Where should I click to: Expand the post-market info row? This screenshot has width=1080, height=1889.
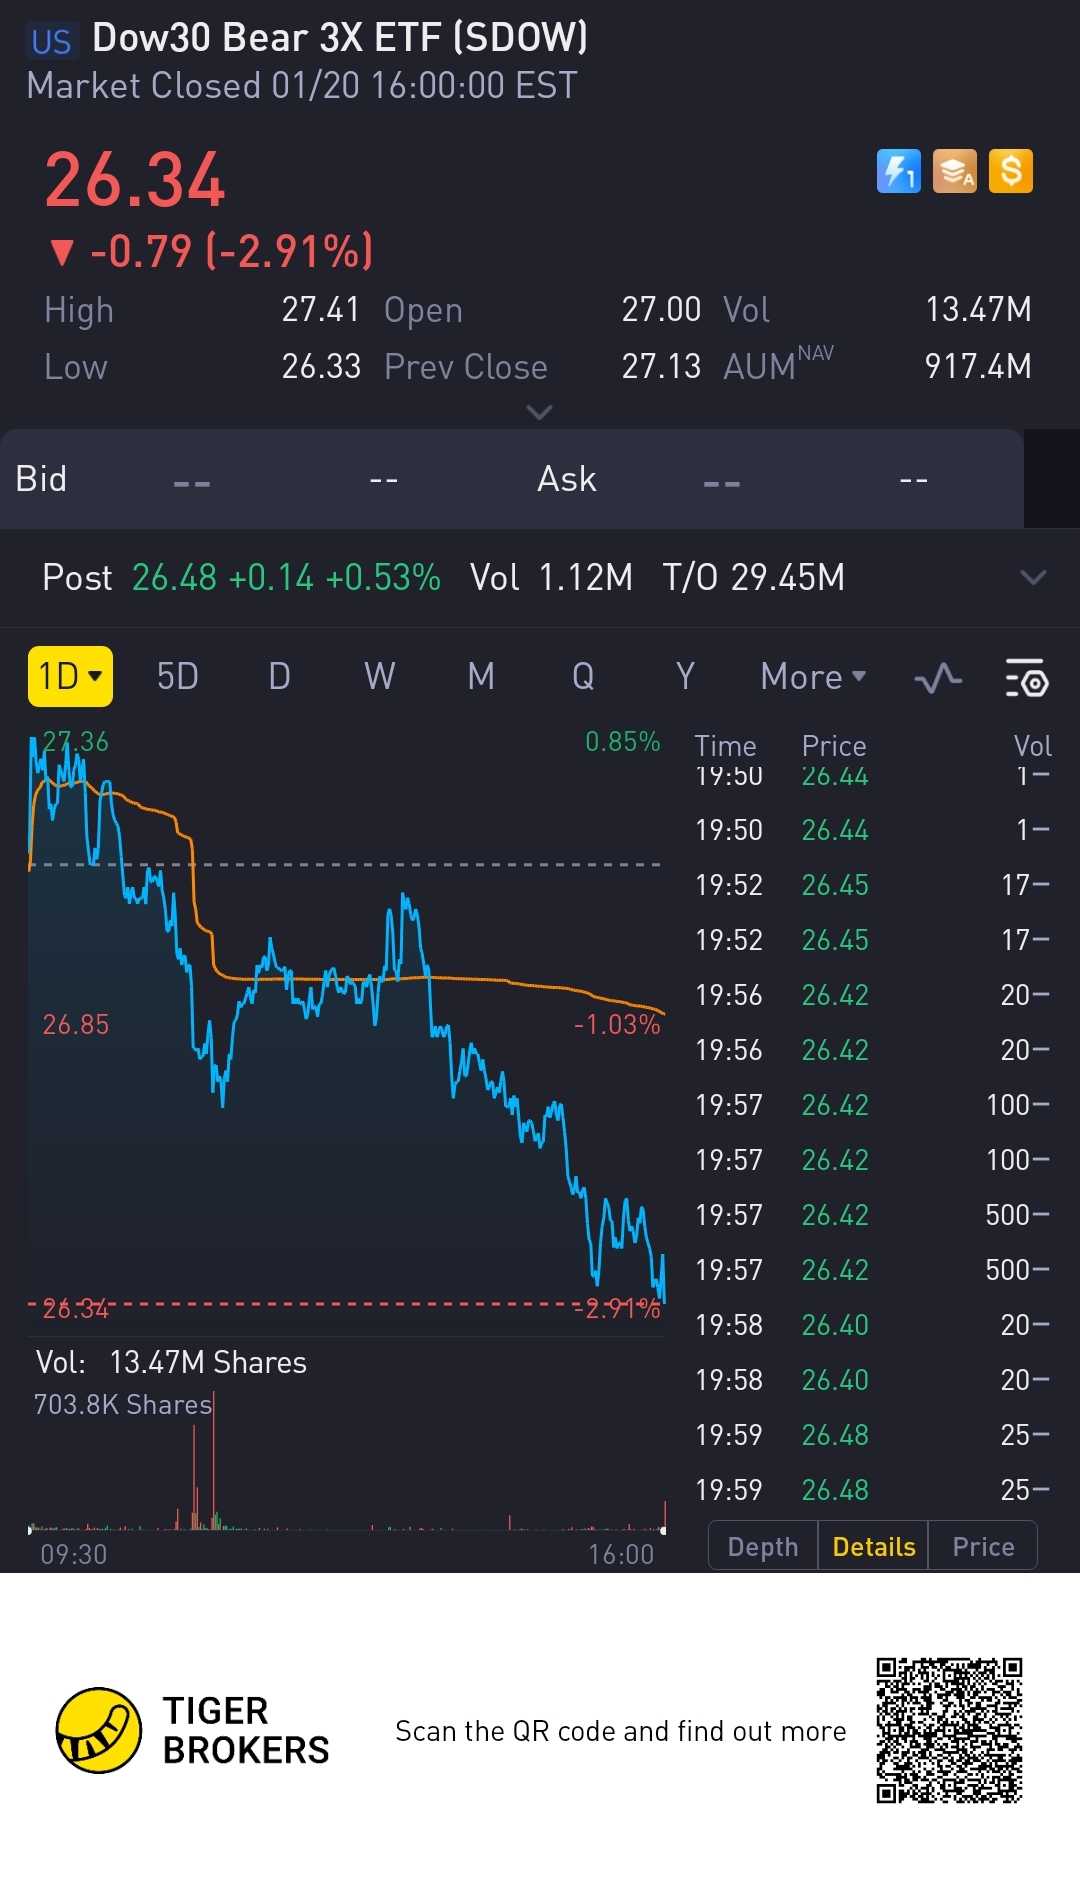(1032, 577)
